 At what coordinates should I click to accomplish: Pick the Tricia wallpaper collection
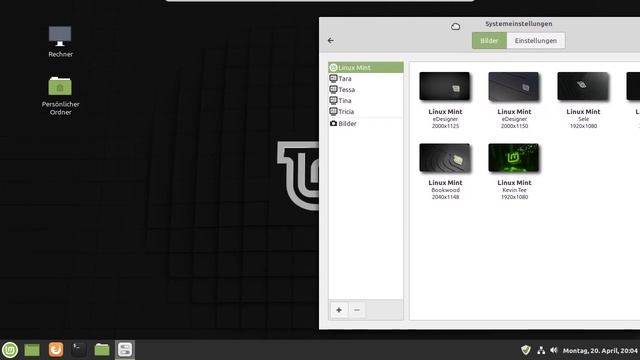366,111
